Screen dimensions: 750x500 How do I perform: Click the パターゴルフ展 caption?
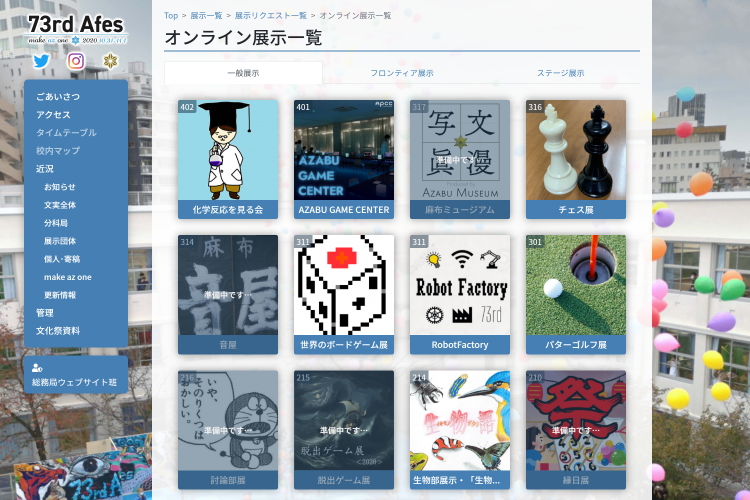[576, 344]
